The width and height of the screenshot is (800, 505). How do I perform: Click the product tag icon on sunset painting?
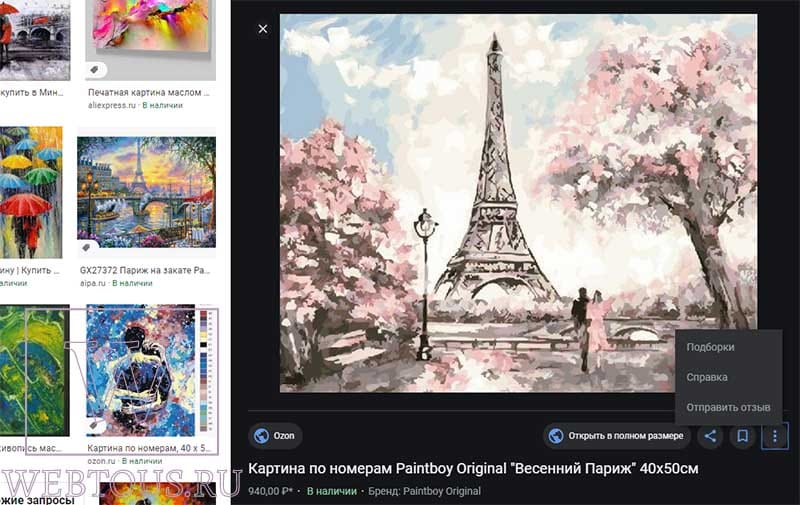coord(86,247)
